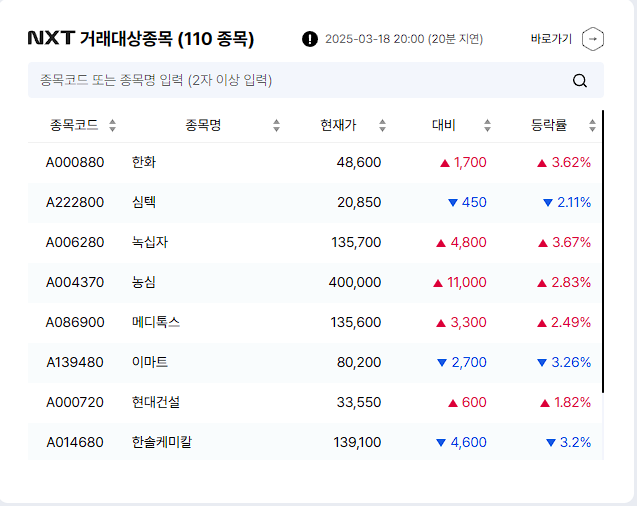The image size is (637, 506).
Task: Select stock name 한솔케미칼
Action: tap(162, 442)
